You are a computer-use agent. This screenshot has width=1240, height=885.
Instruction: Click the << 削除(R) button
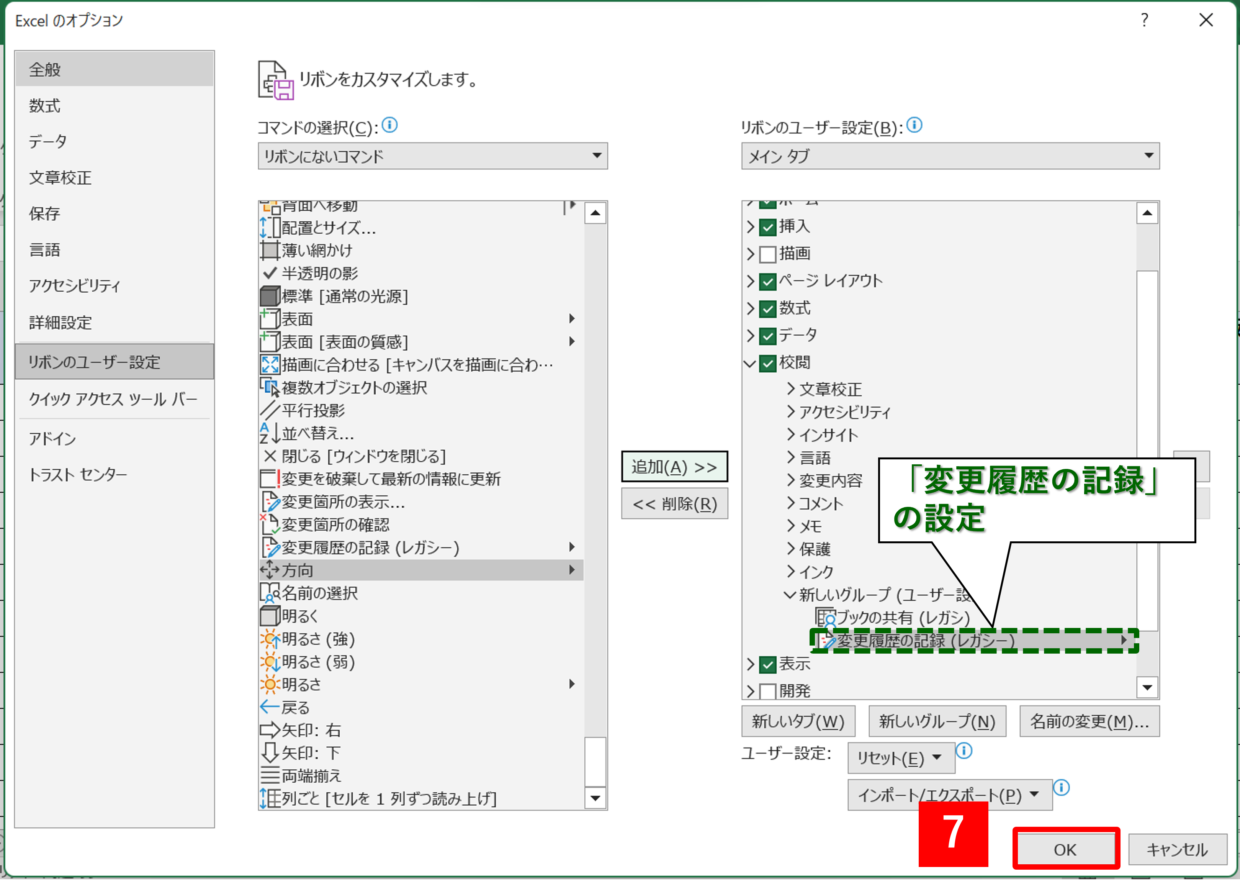click(674, 504)
